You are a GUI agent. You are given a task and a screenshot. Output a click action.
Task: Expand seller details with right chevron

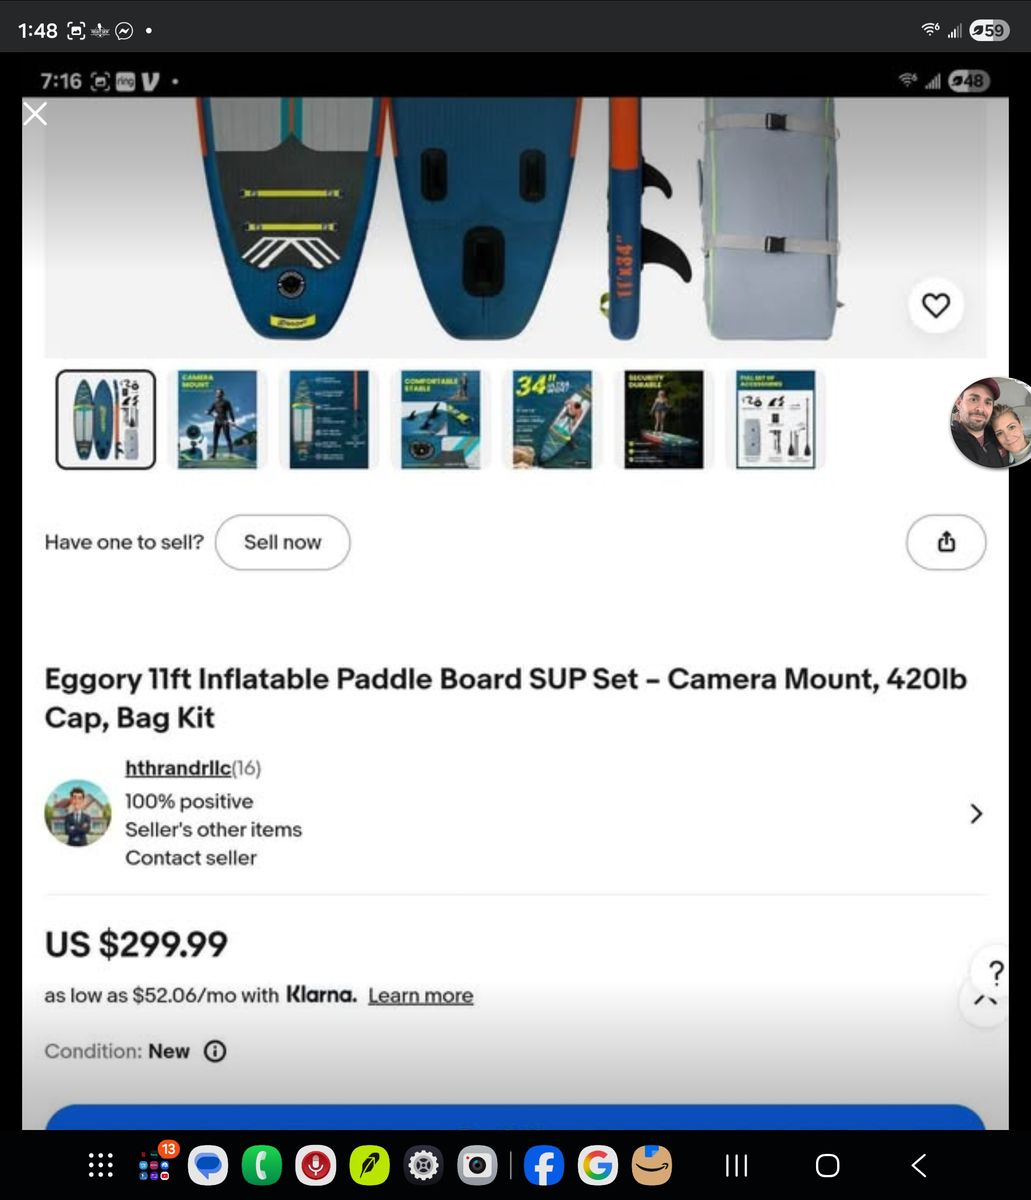click(x=976, y=814)
